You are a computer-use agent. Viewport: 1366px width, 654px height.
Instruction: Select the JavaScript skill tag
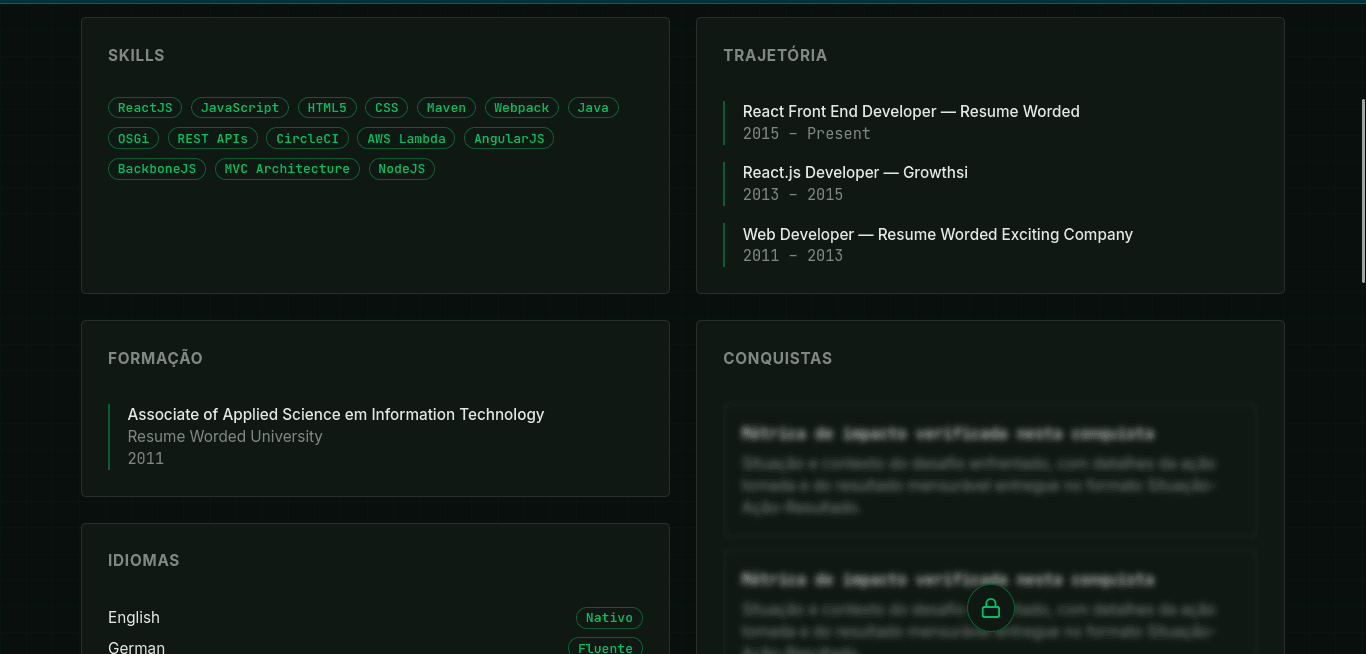[x=240, y=108]
